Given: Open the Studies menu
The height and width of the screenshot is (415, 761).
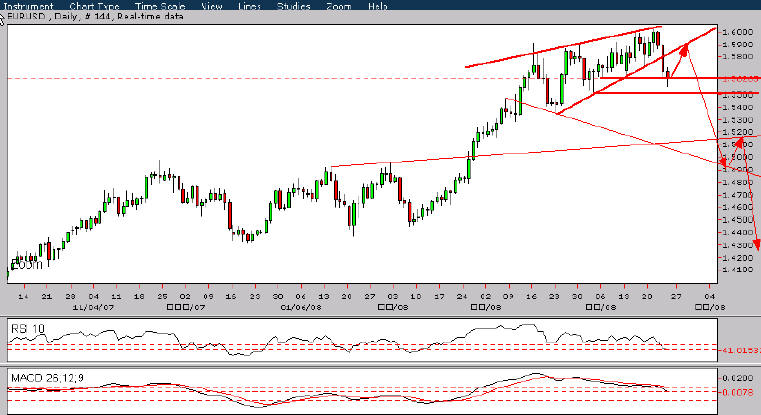Looking at the screenshot, I should [x=294, y=6].
